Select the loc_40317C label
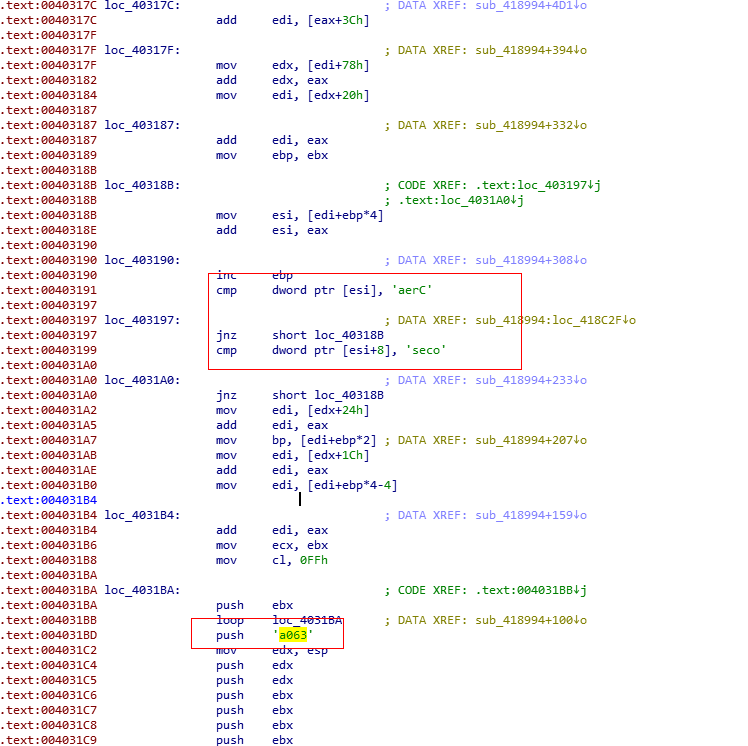The image size is (748, 746). (142, 5)
